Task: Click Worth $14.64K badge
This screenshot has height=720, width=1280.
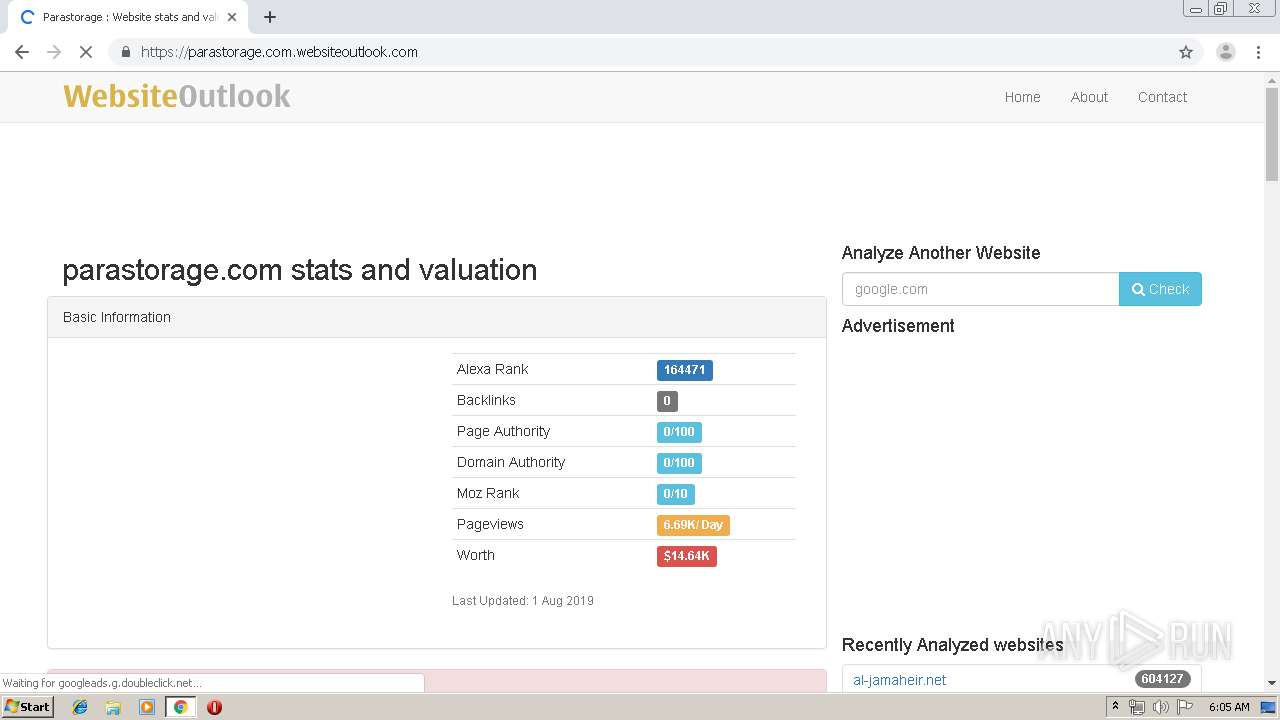Action: click(x=686, y=556)
